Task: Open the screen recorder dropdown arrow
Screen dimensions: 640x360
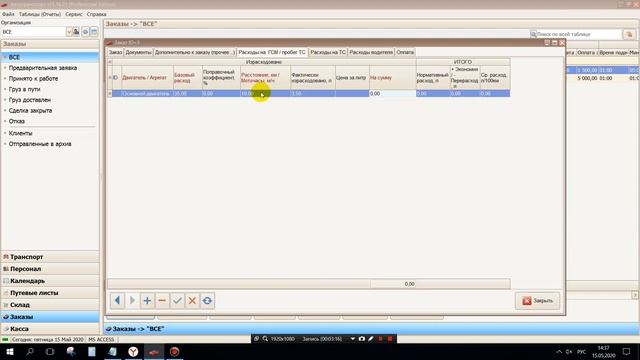Action: pos(353,339)
